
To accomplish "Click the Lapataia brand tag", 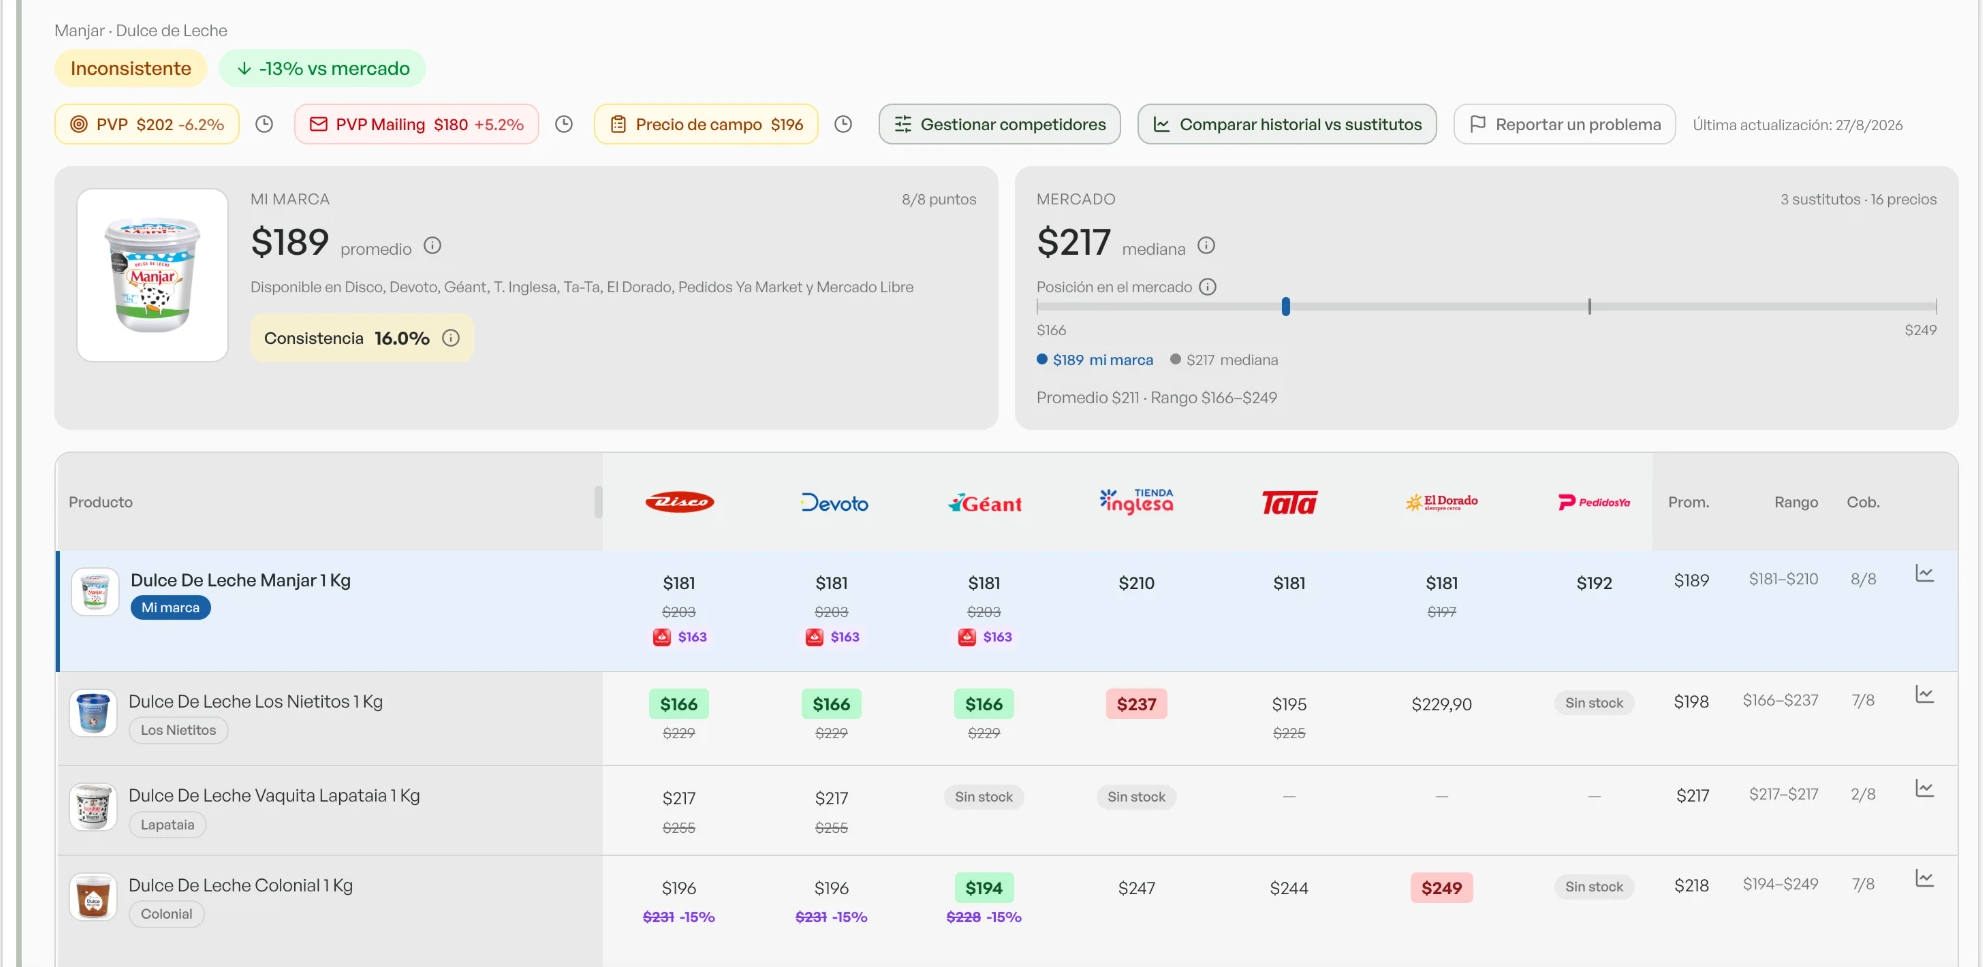I will [168, 825].
